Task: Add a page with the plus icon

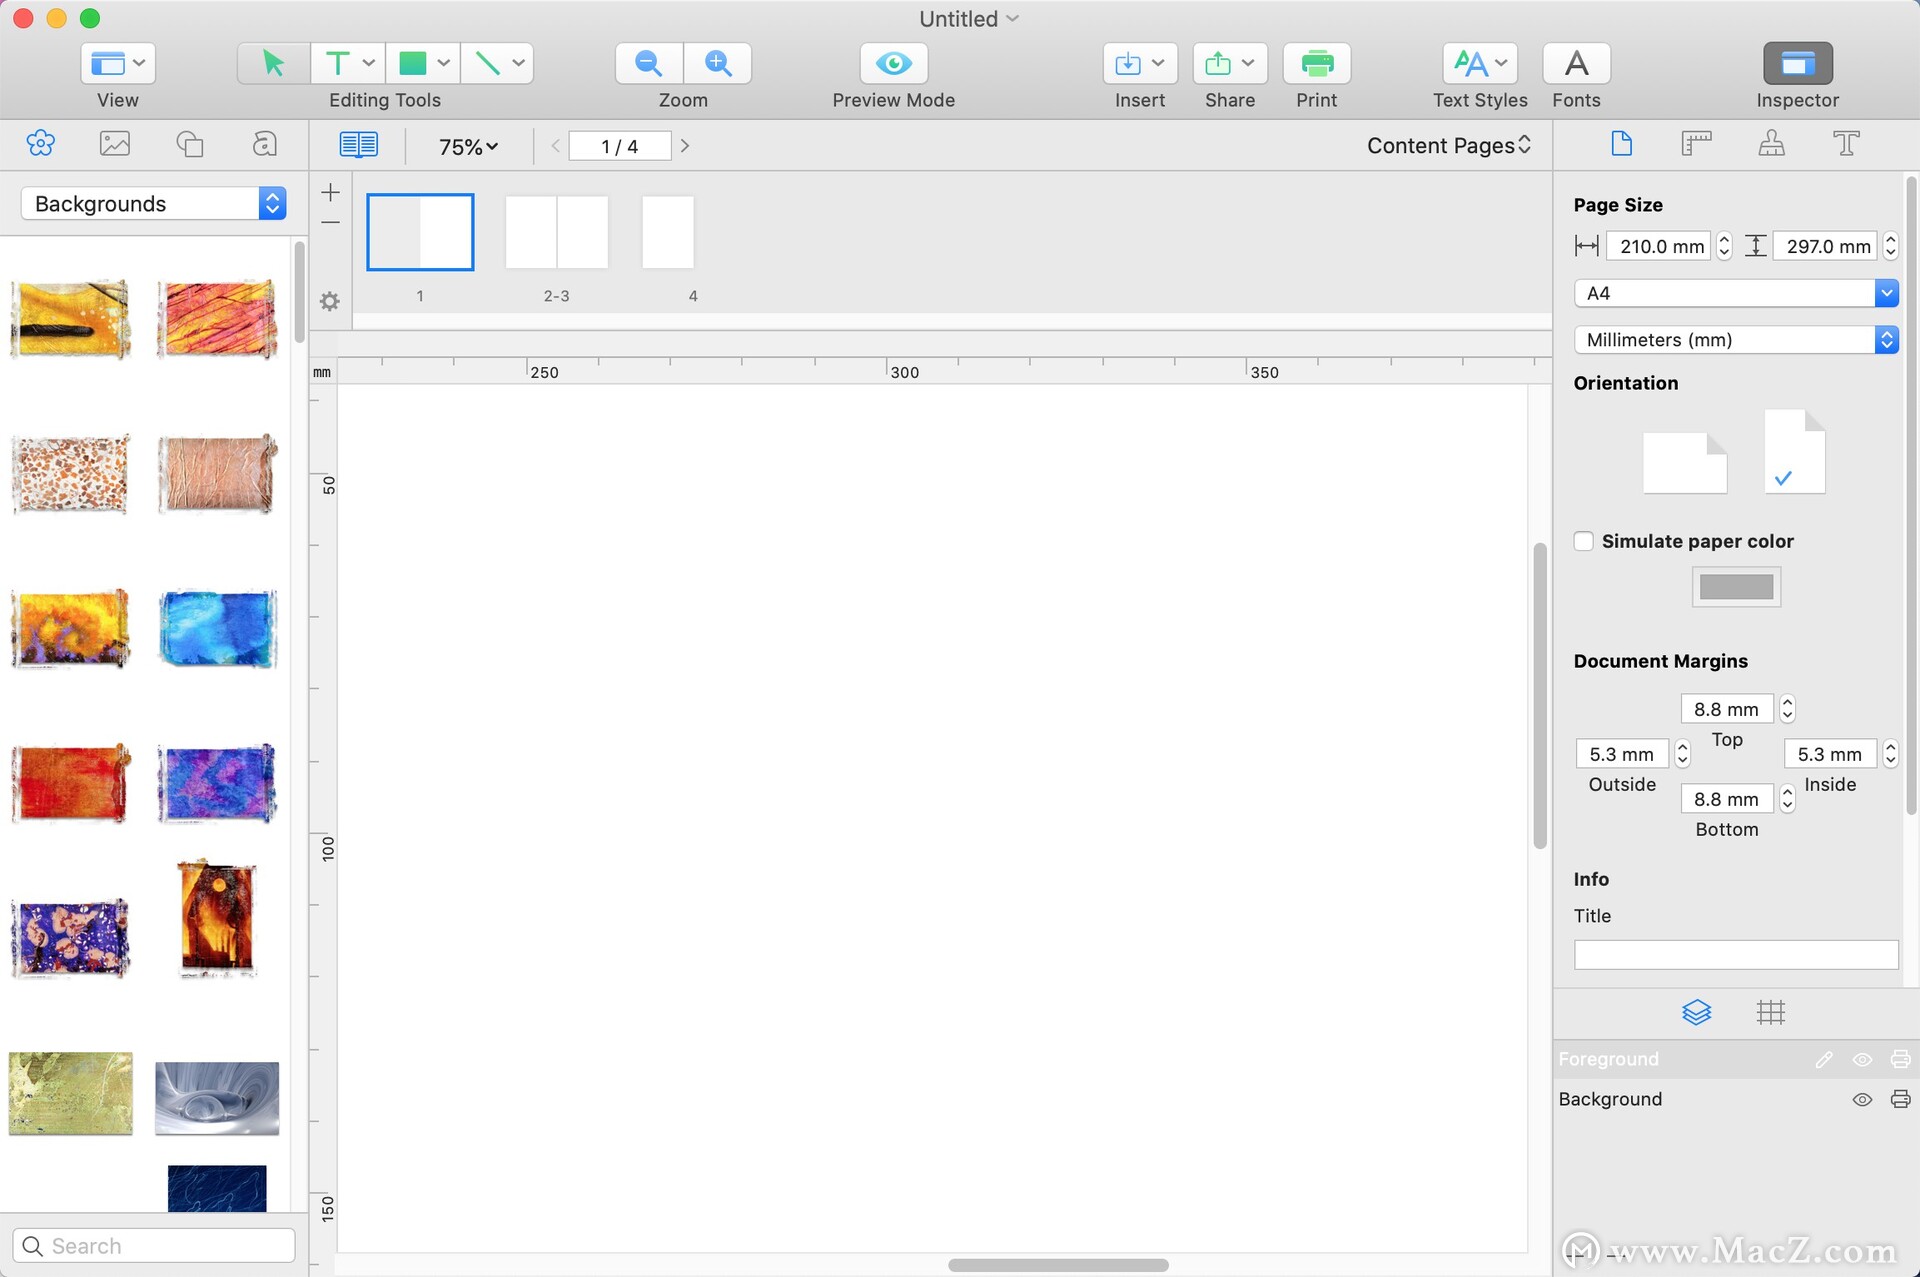Action: 331,192
